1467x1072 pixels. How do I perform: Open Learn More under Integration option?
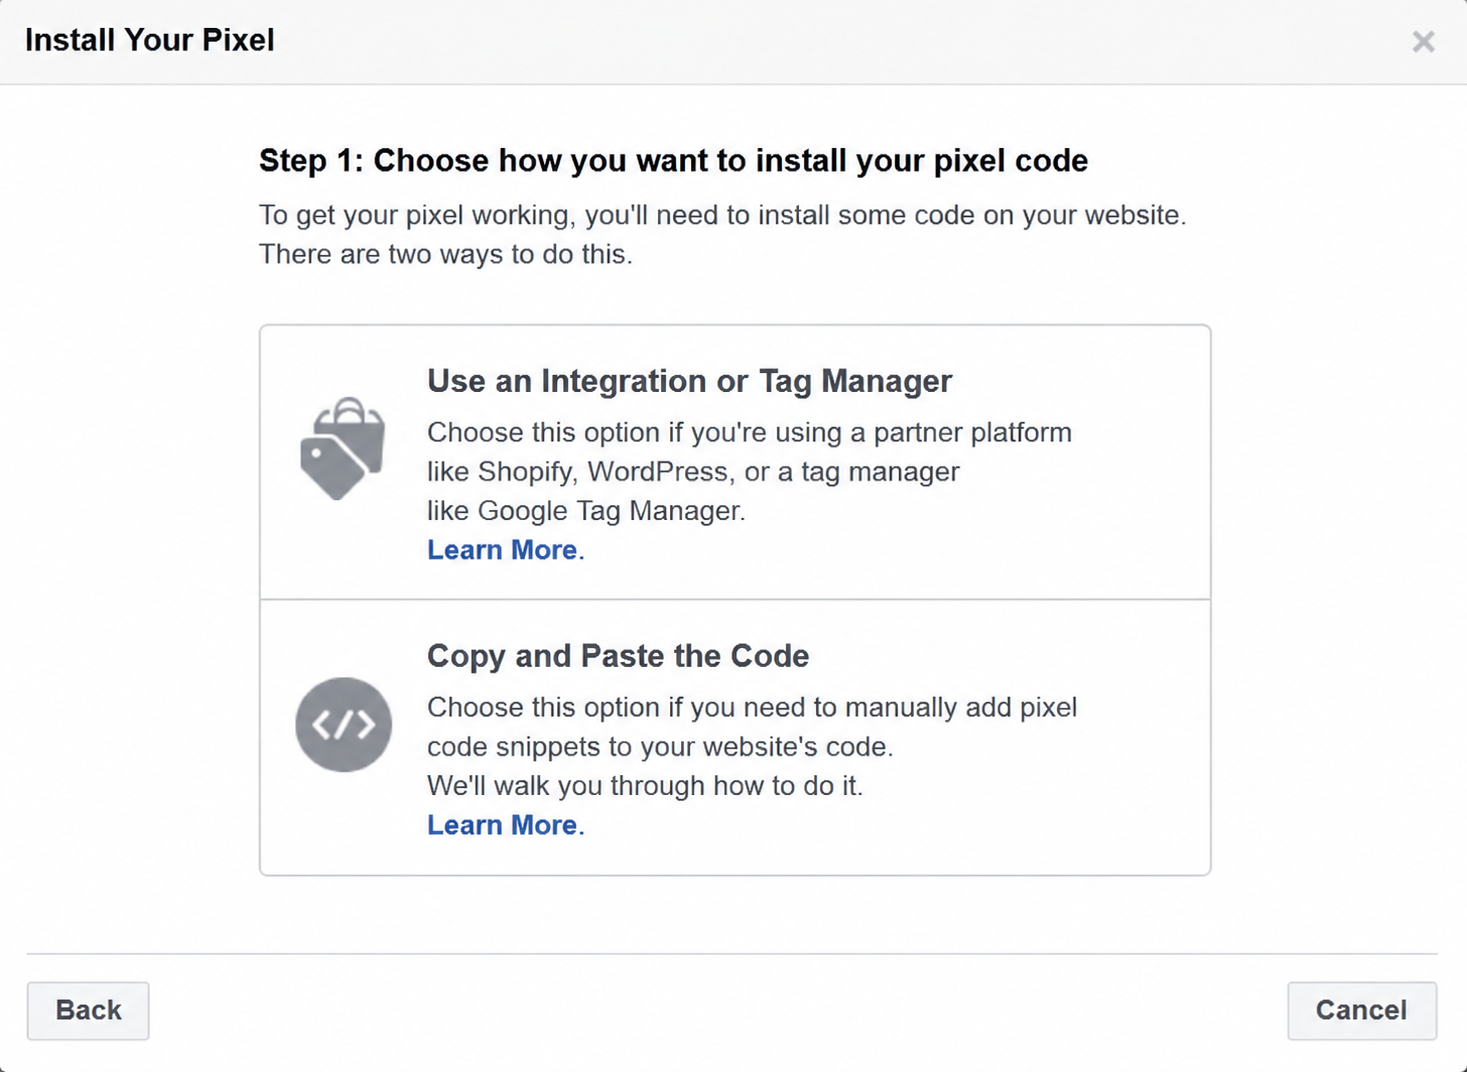[502, 550]
